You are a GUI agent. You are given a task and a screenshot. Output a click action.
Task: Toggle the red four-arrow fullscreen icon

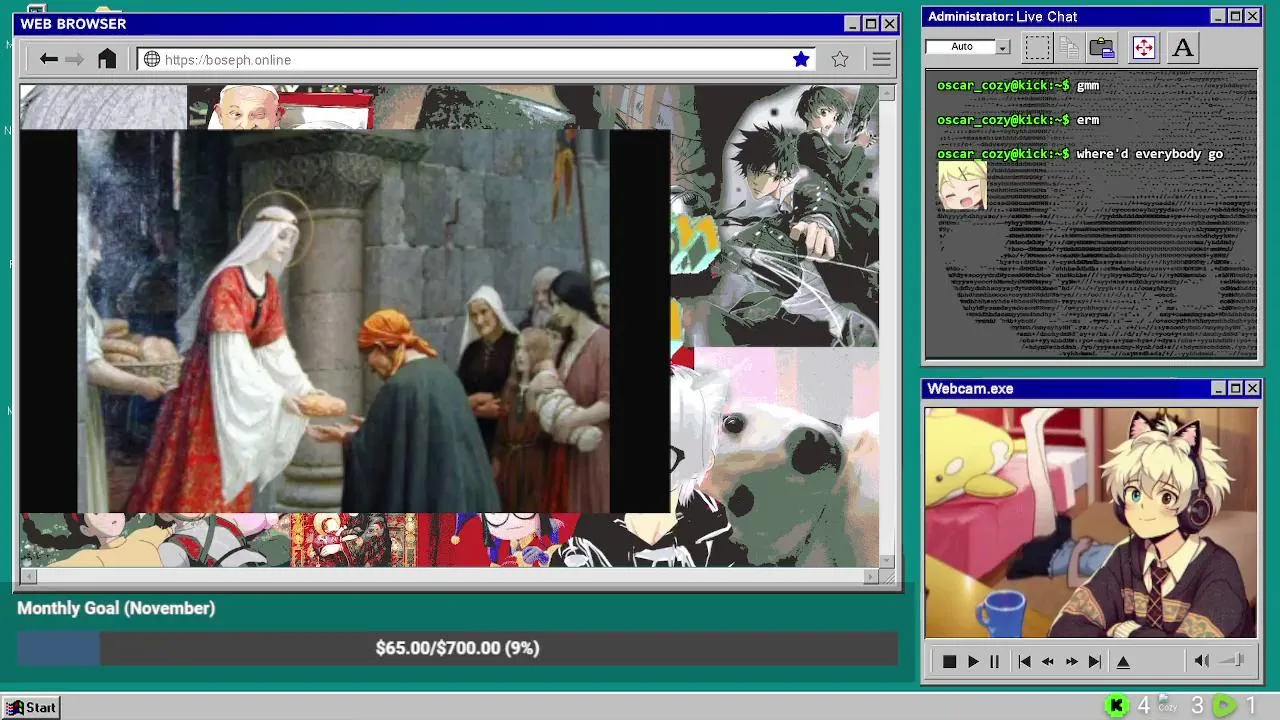1144,47
